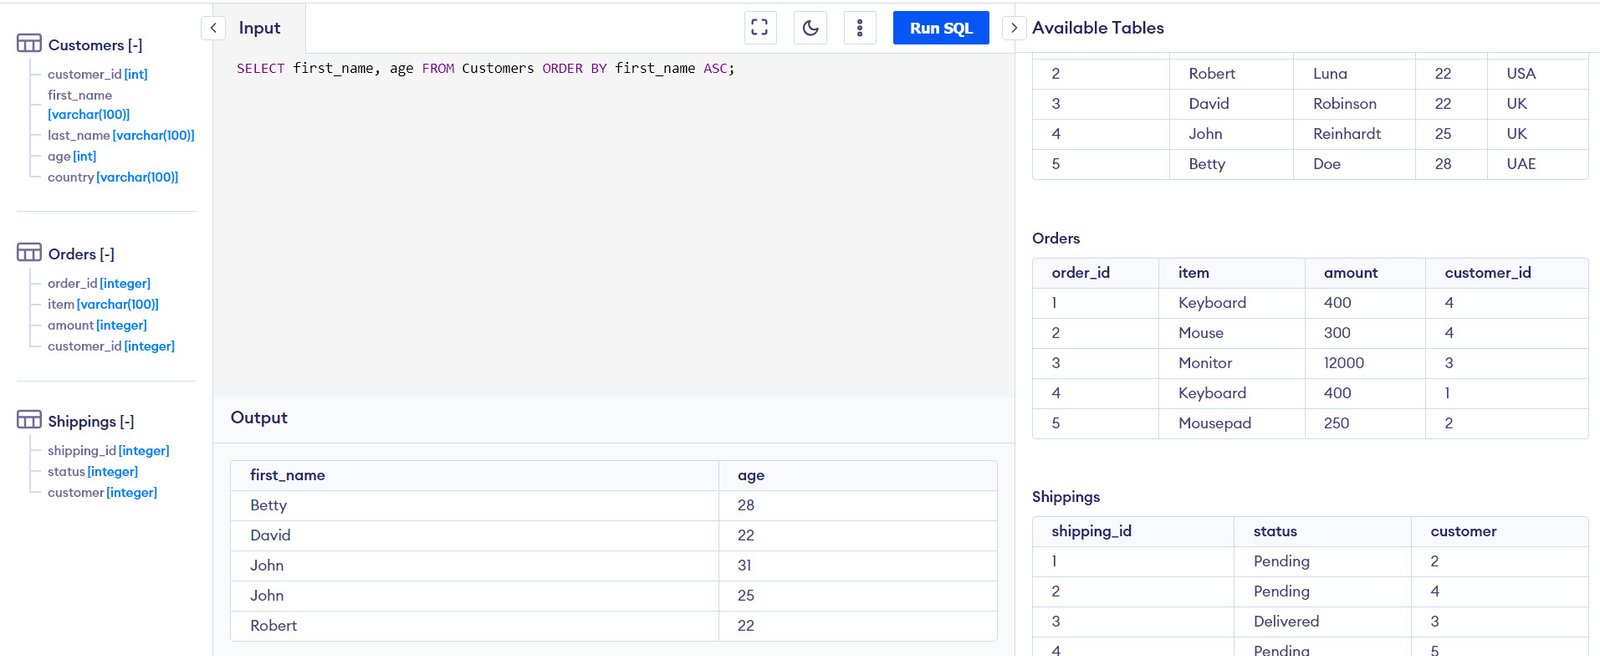Click Doe in the Customers table
Image resolution: width=1600 pixels, height=656 pixels.
[1327, 163]
